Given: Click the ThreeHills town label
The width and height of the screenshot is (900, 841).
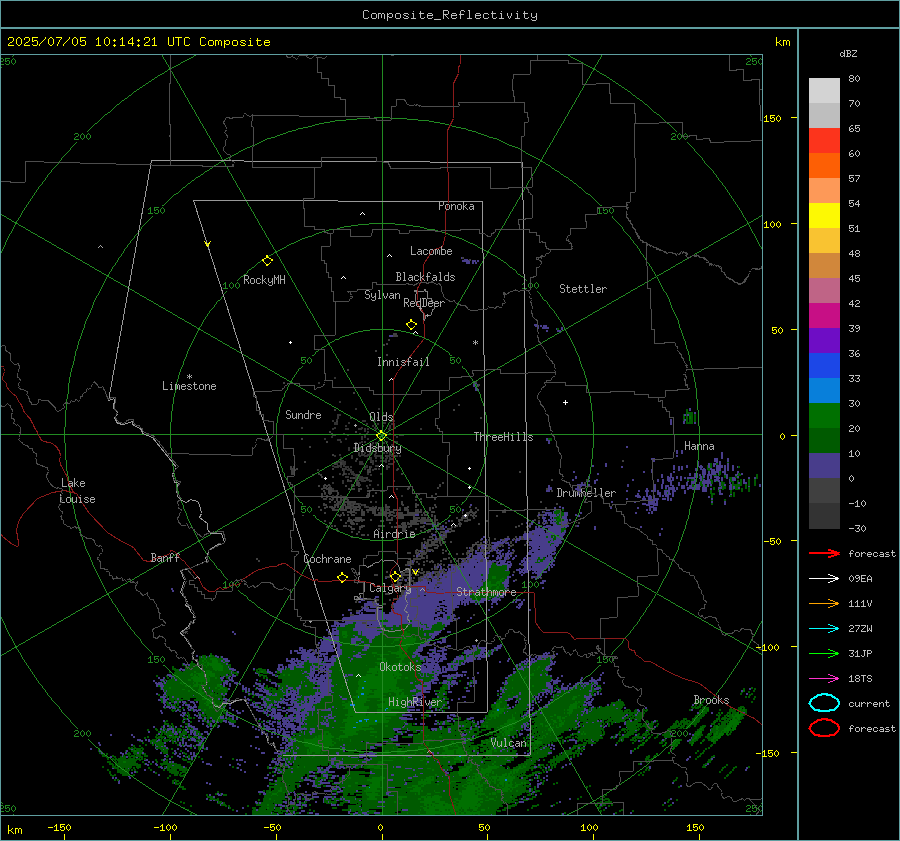Looking at the screenshot, I should coord(503,437).
